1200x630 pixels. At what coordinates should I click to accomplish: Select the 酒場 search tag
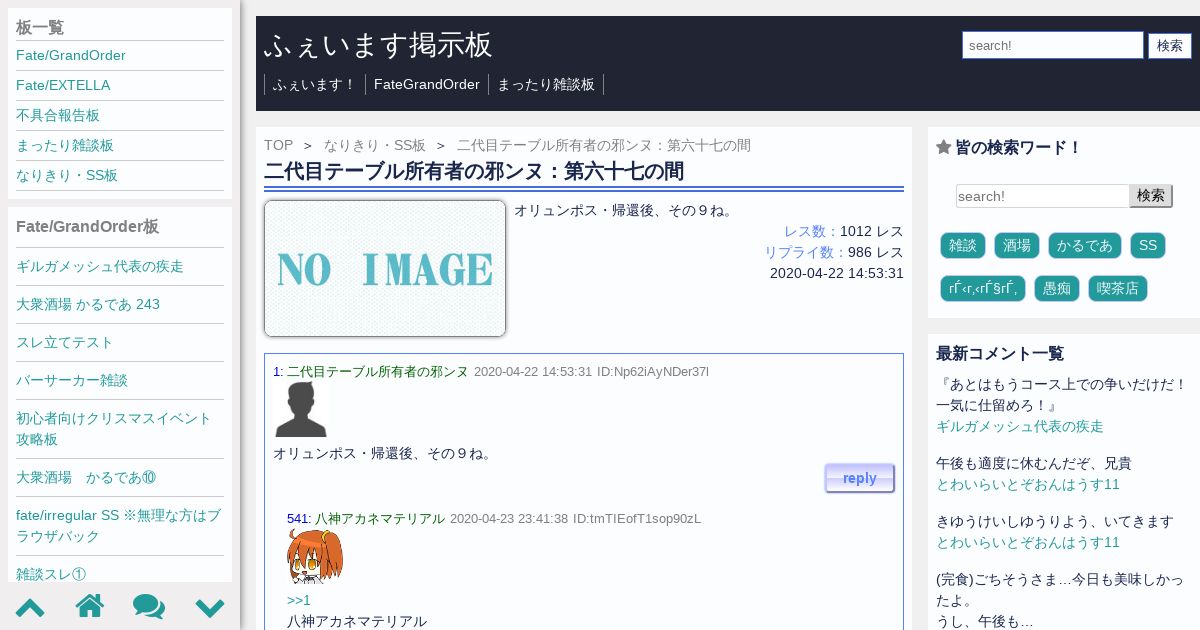(1017, 245)
